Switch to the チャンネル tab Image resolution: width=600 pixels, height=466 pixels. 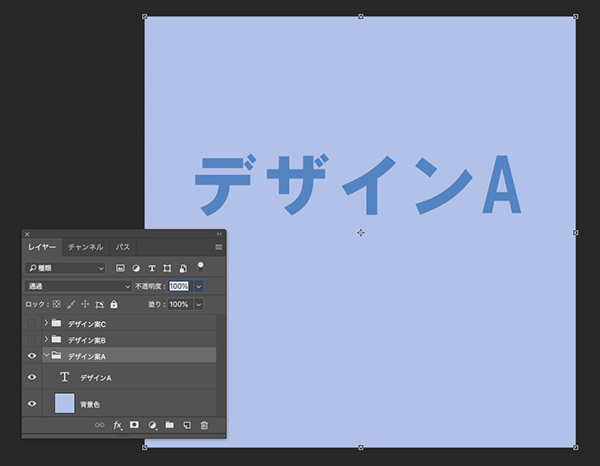[86, 247]
